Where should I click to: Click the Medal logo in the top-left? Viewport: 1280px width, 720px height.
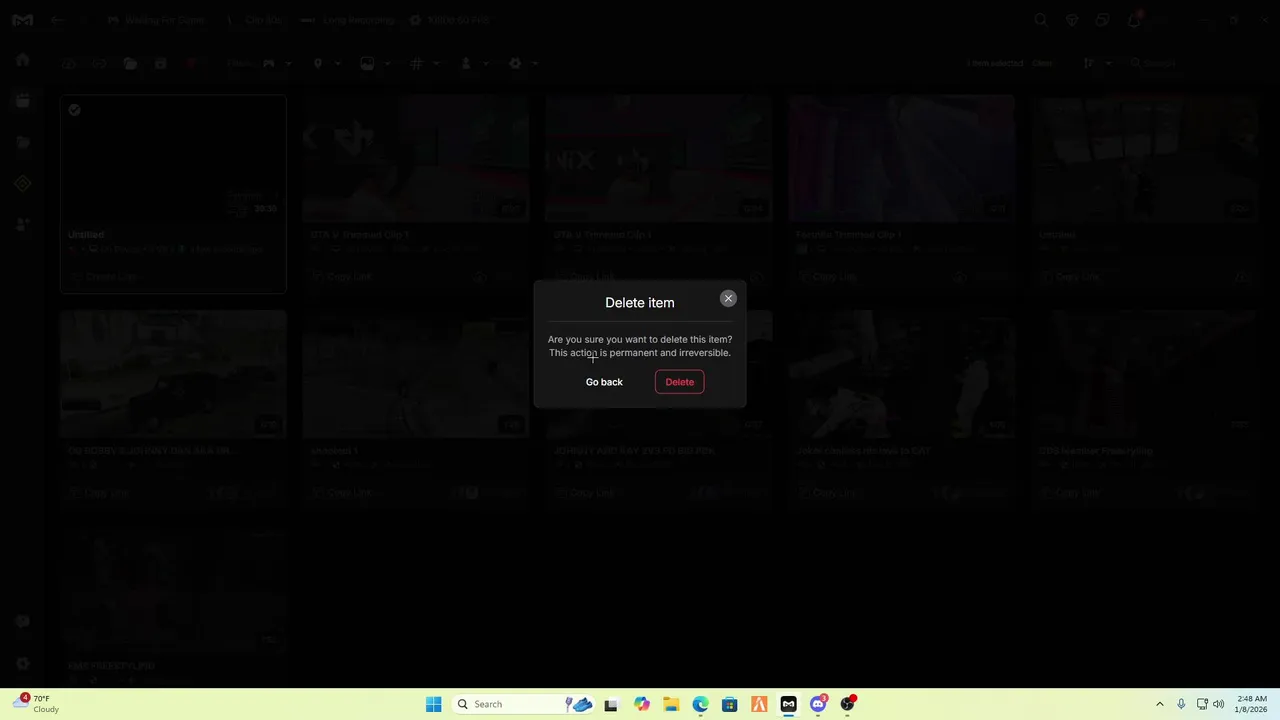tap(22, 20)
